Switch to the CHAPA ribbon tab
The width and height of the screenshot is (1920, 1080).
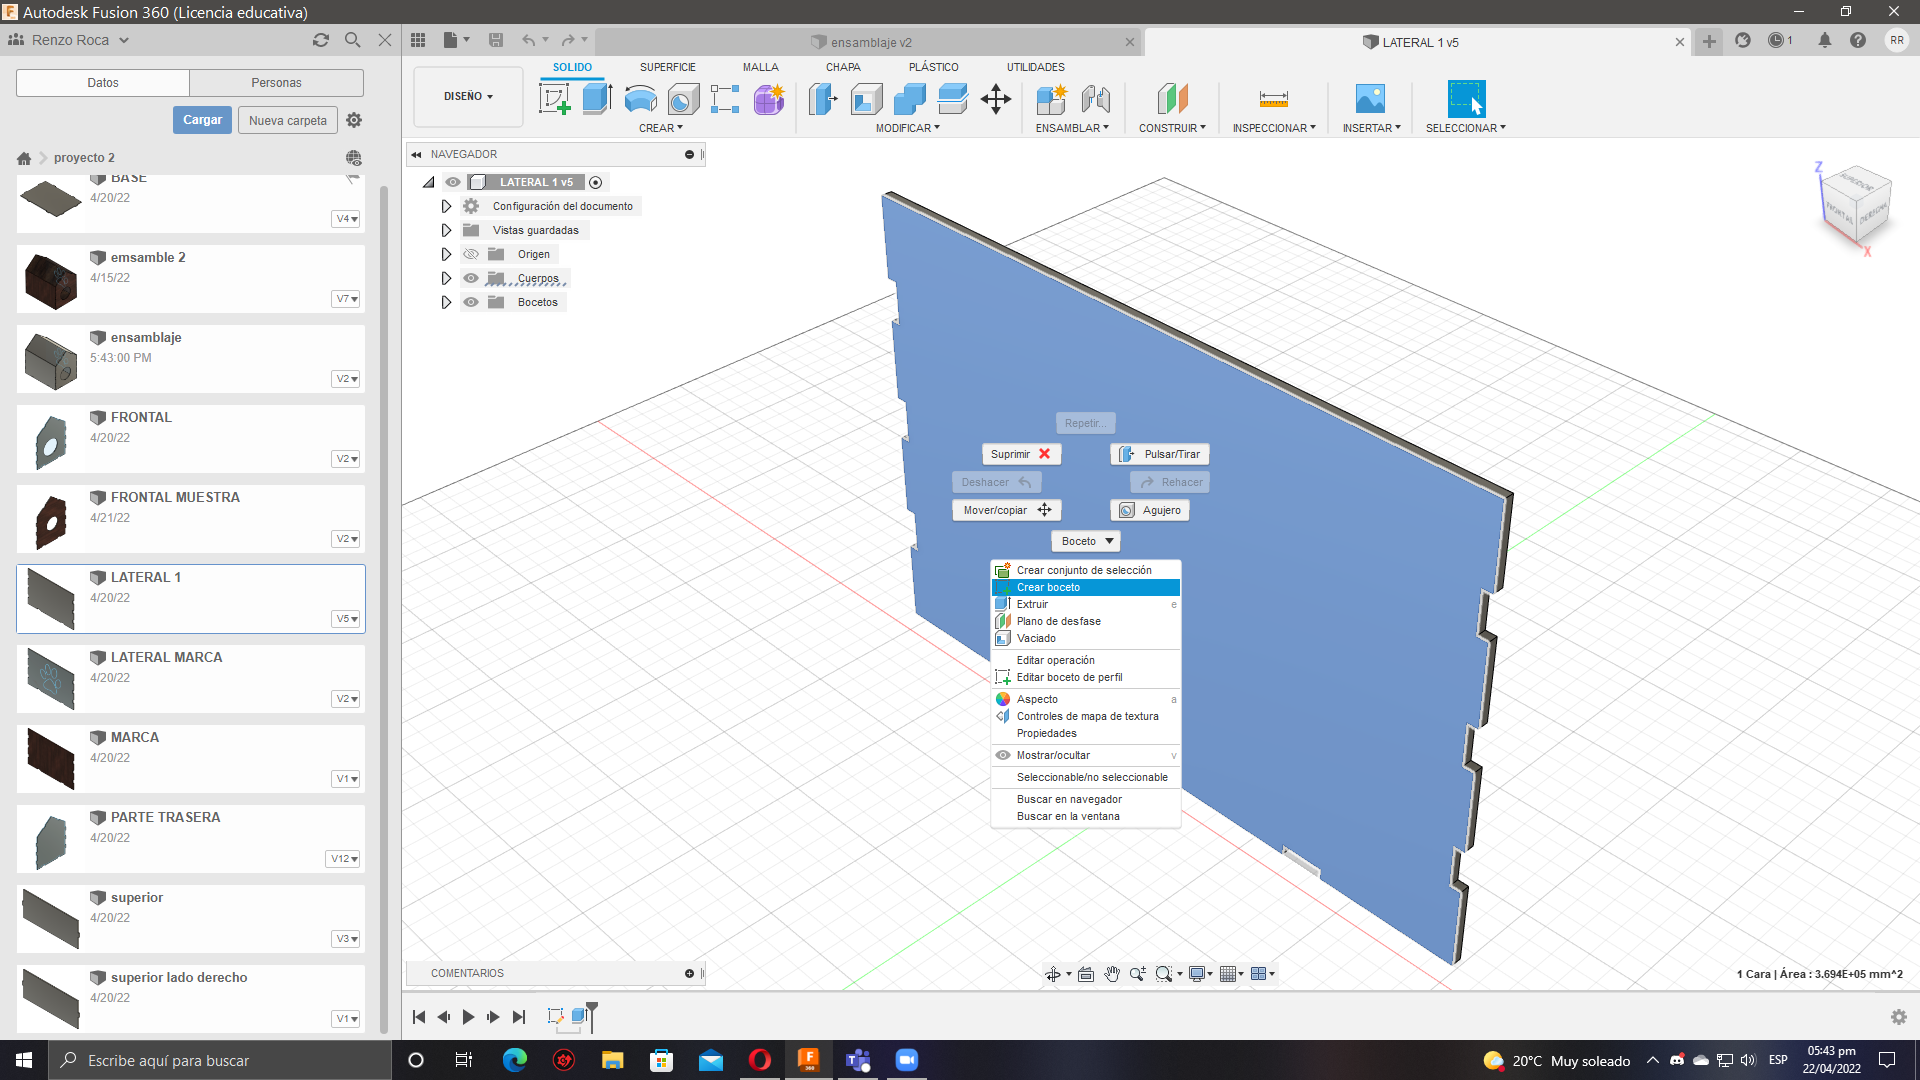click(843, 67)
